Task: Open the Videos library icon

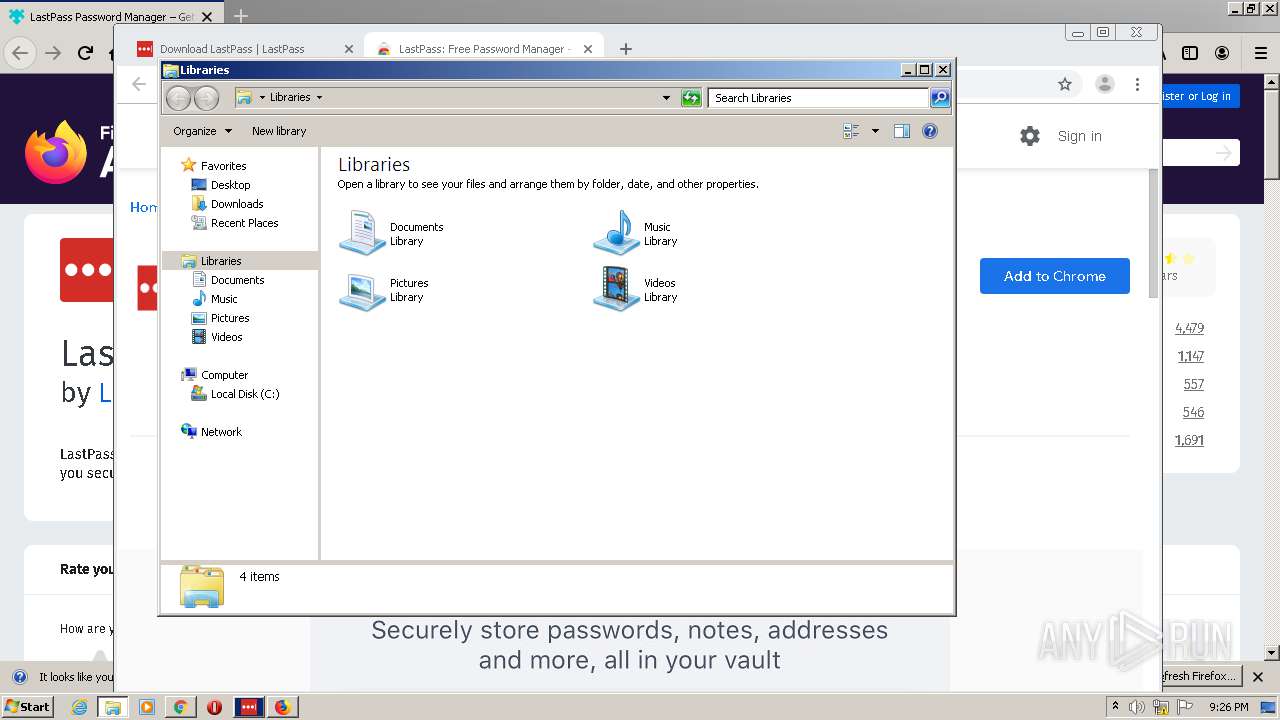Action: [616, 290]
